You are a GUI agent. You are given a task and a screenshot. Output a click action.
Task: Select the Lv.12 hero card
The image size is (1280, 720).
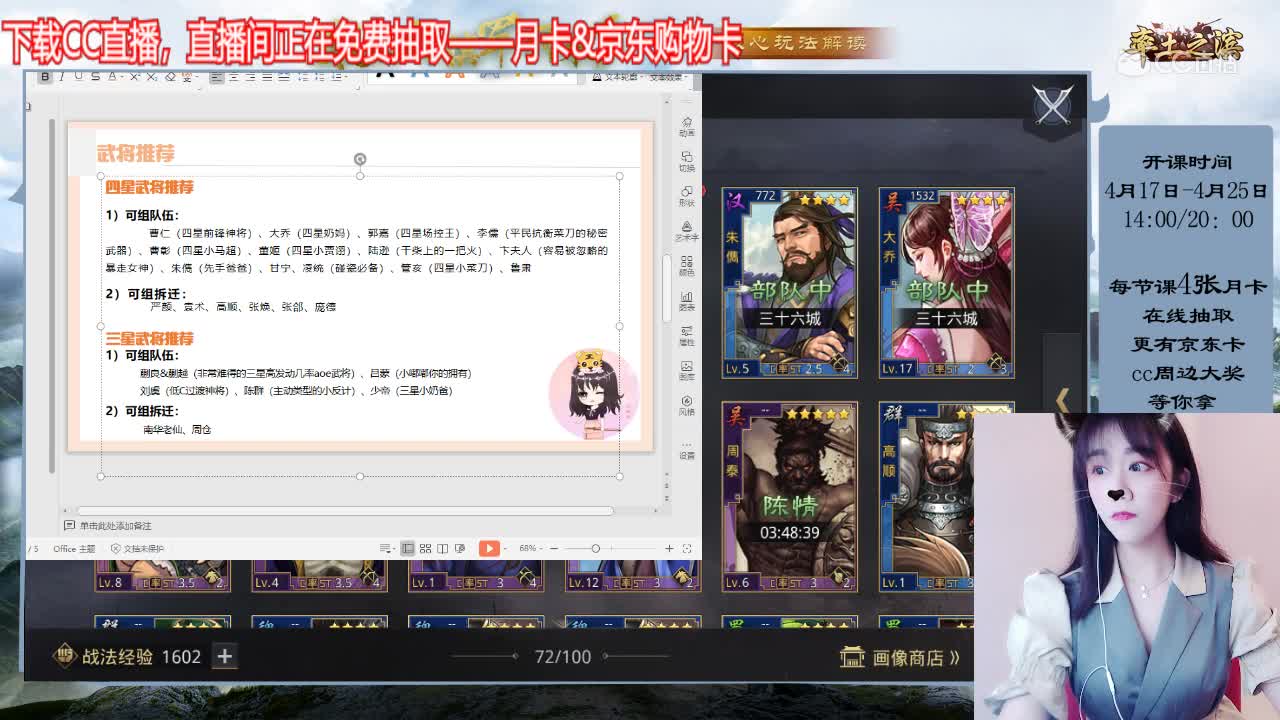(633, 576)
